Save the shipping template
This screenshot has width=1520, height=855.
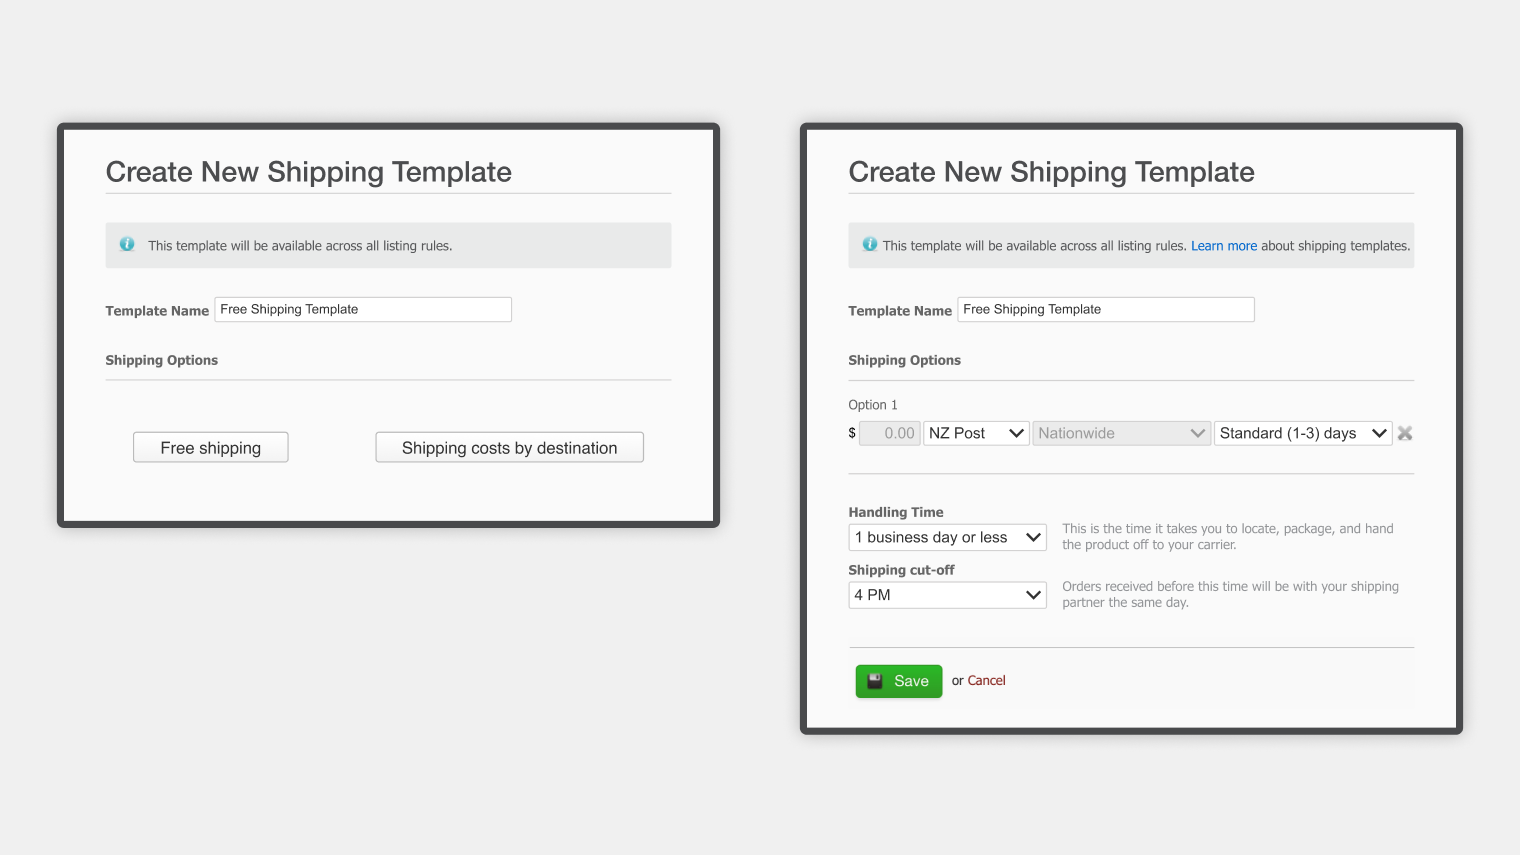pos(899,681)
